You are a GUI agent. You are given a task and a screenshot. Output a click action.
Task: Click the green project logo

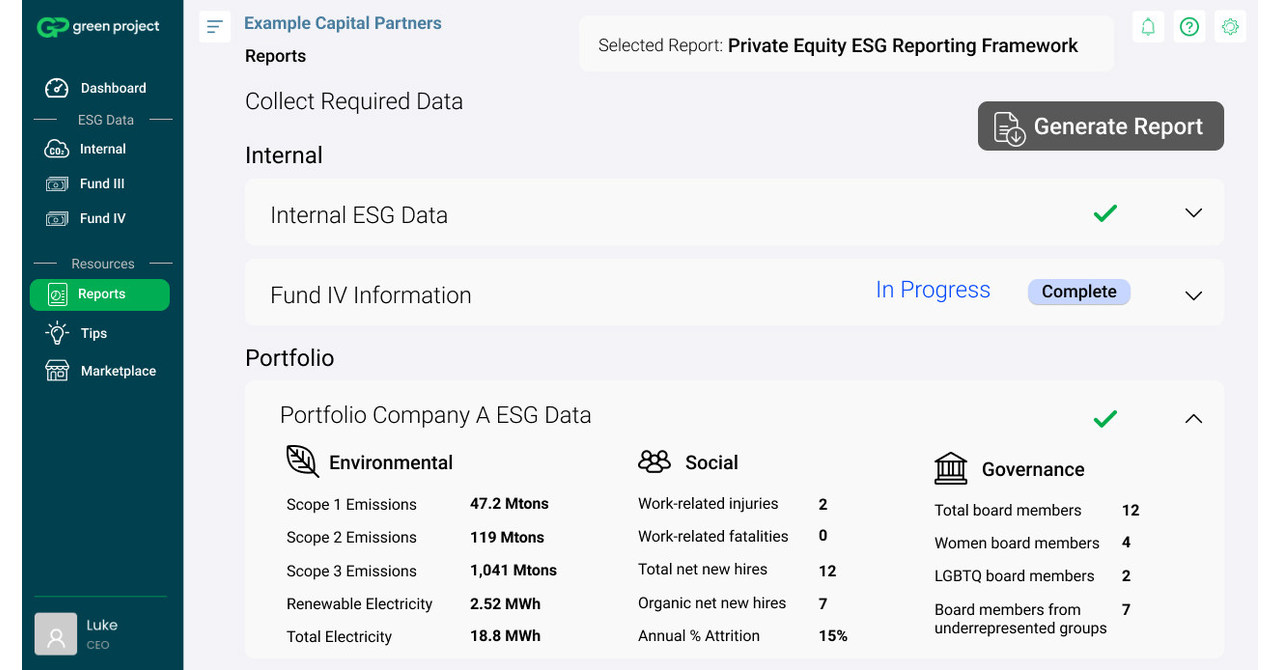98,27
